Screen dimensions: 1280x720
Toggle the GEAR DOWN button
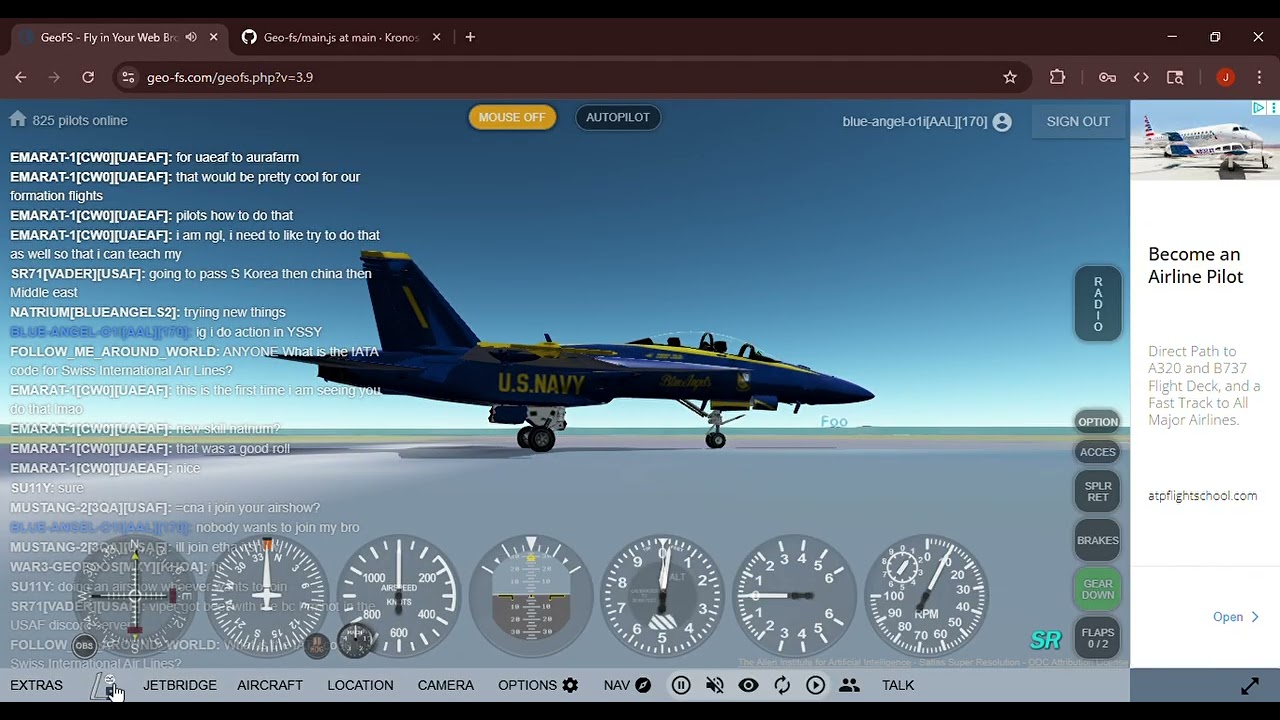1098,589
